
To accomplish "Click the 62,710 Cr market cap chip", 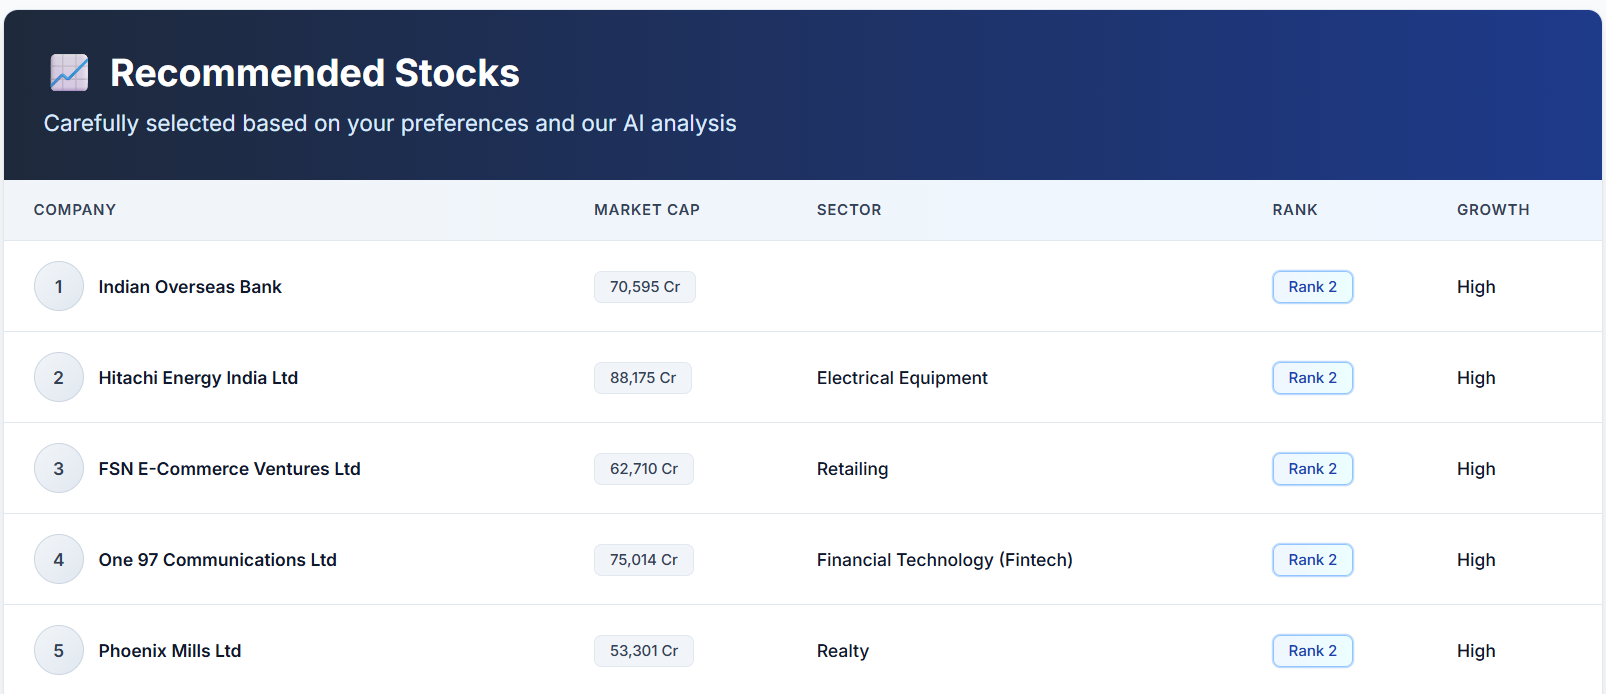I will tap(644, 469).
